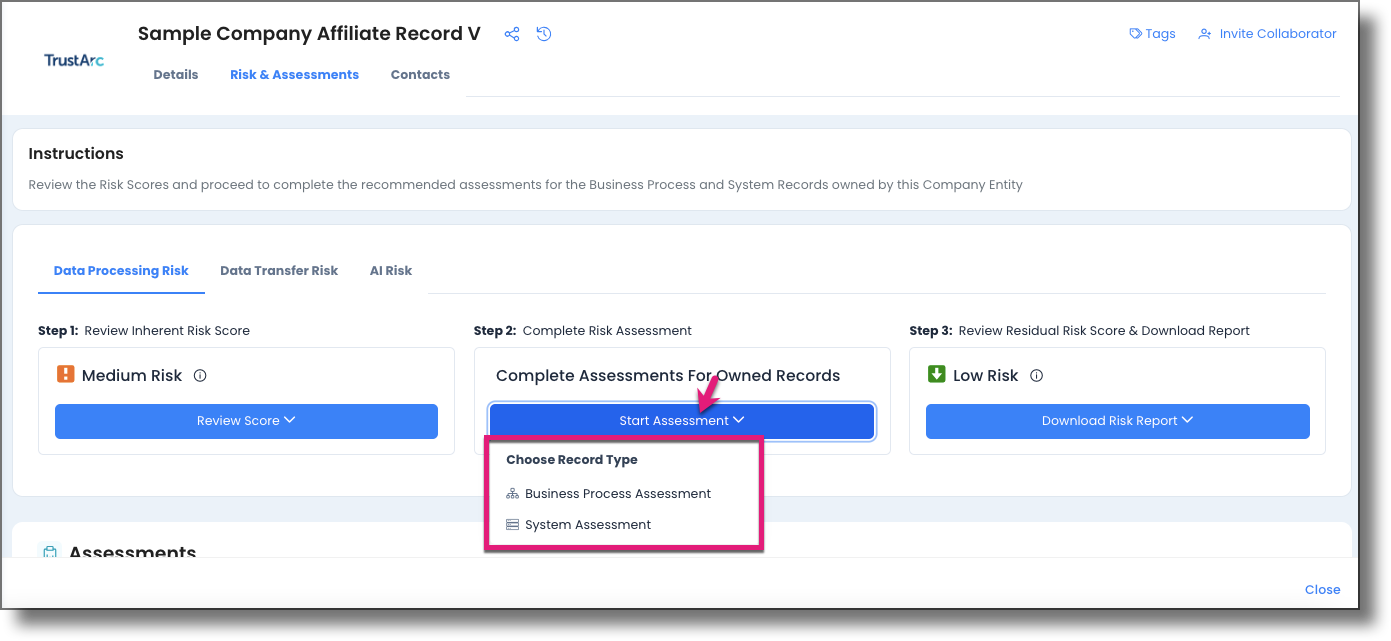Click the green Low Risk arrow icon

pyautogui.click(x=937, y=375)
